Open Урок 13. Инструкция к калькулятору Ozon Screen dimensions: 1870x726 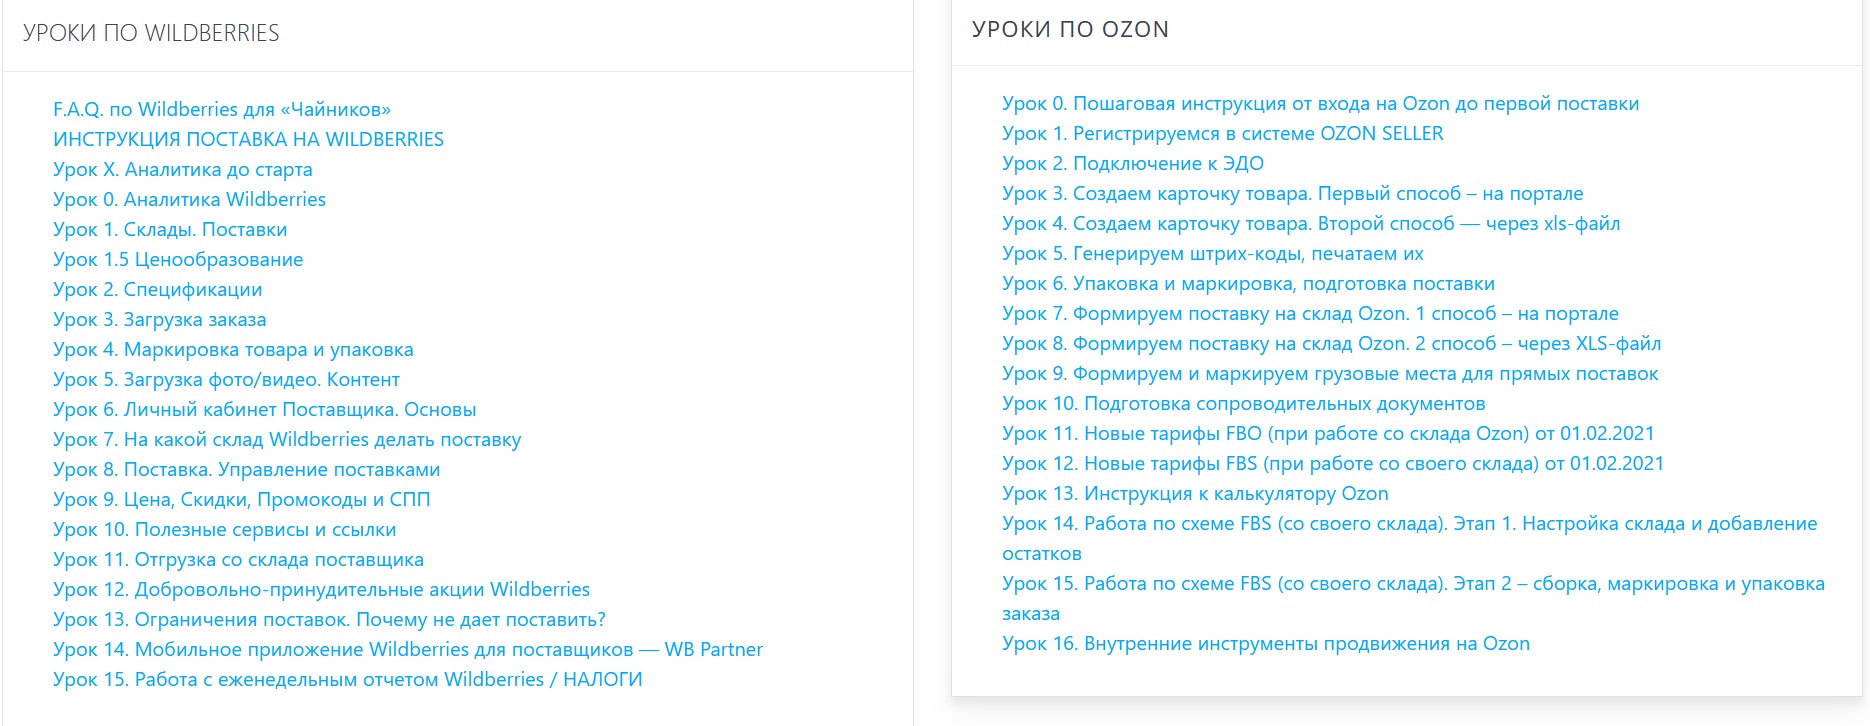(1195, 494)
